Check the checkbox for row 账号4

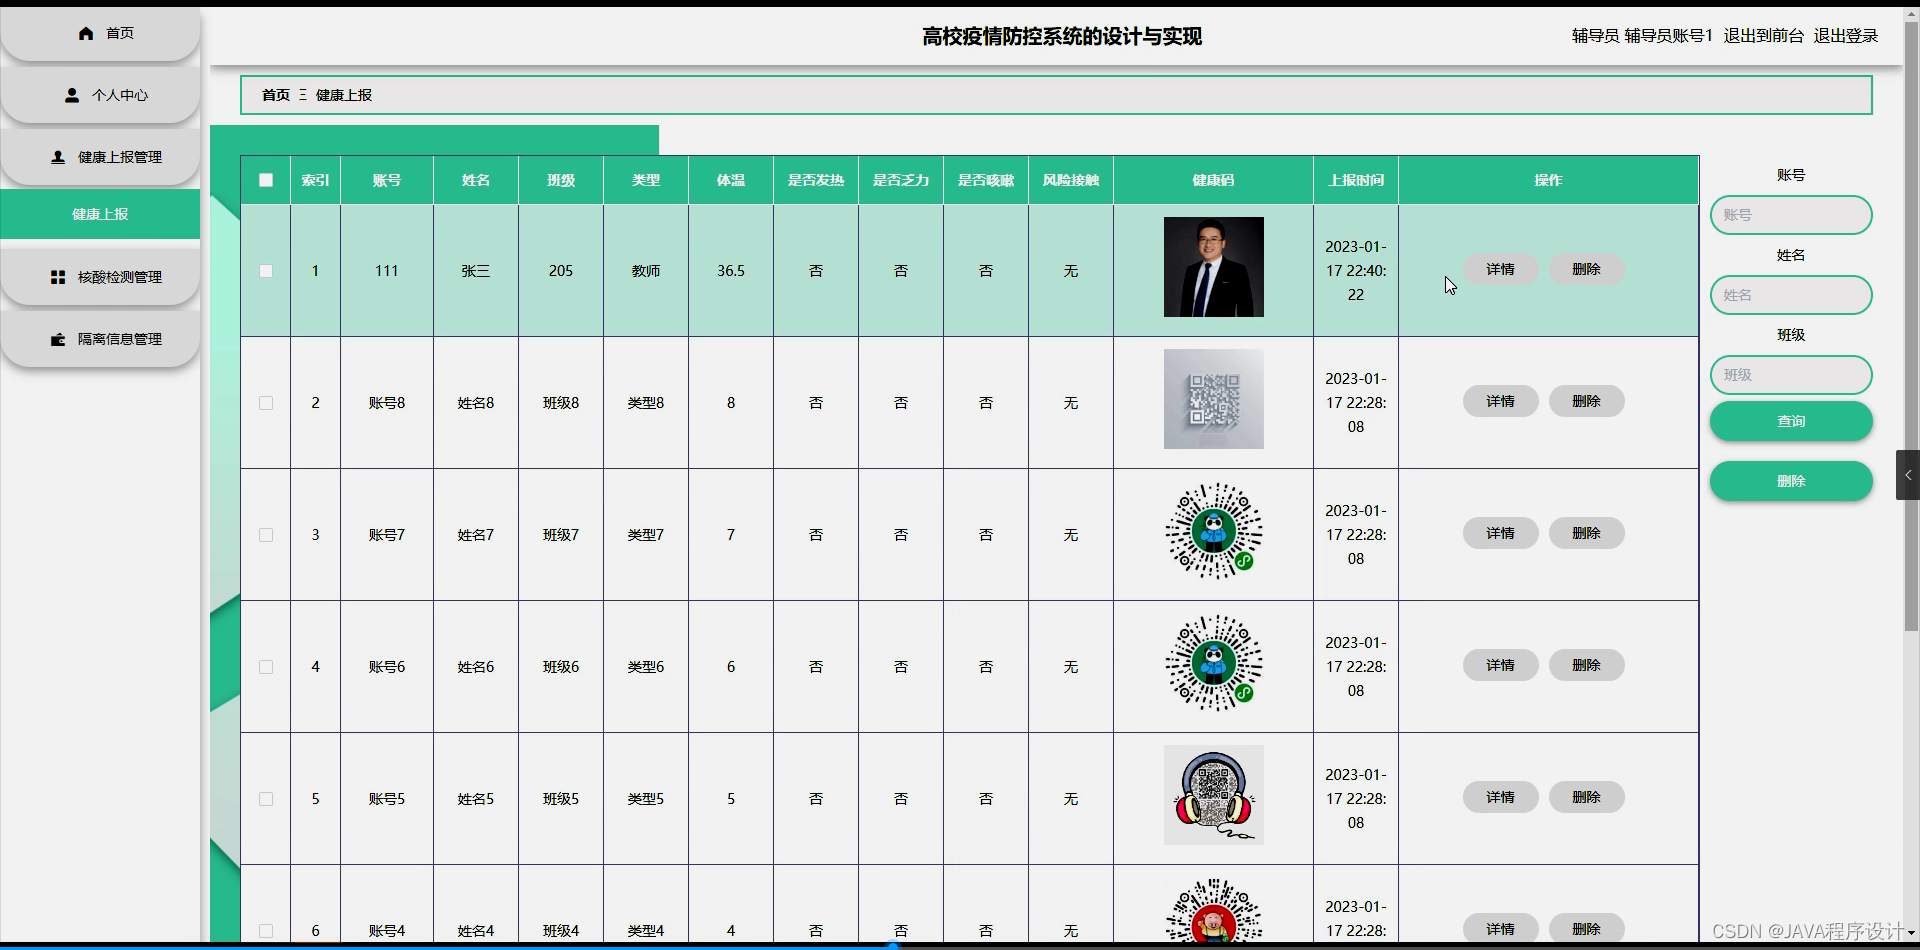[x=266, y=931]
